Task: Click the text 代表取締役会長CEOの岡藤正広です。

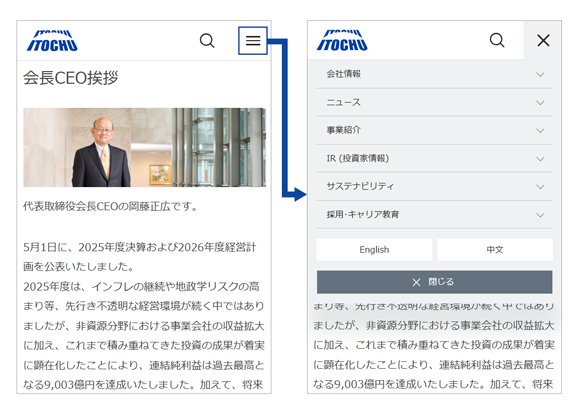Action: coord(110,206)
